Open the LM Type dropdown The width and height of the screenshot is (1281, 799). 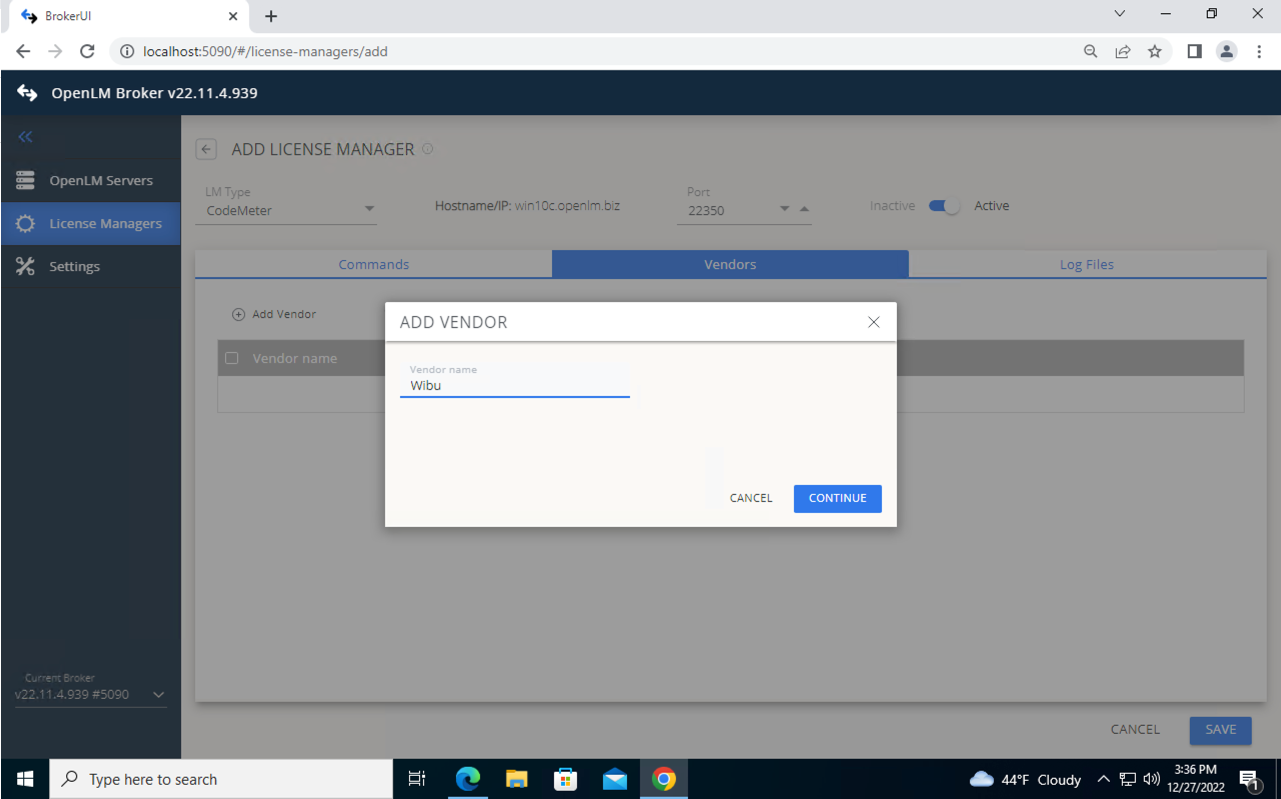pos(369,208)
